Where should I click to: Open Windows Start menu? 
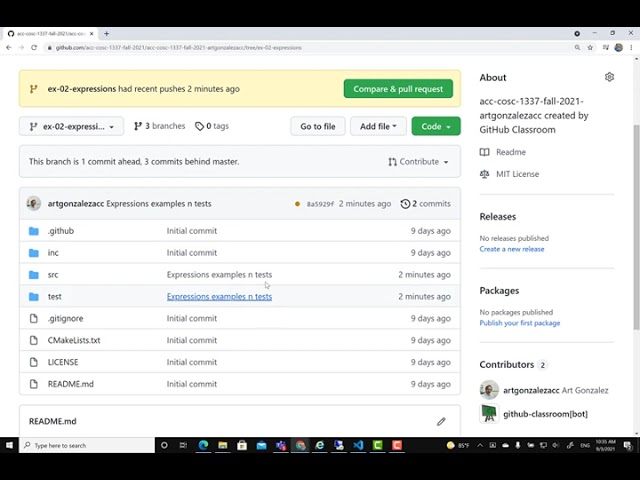tap(9, 445)
